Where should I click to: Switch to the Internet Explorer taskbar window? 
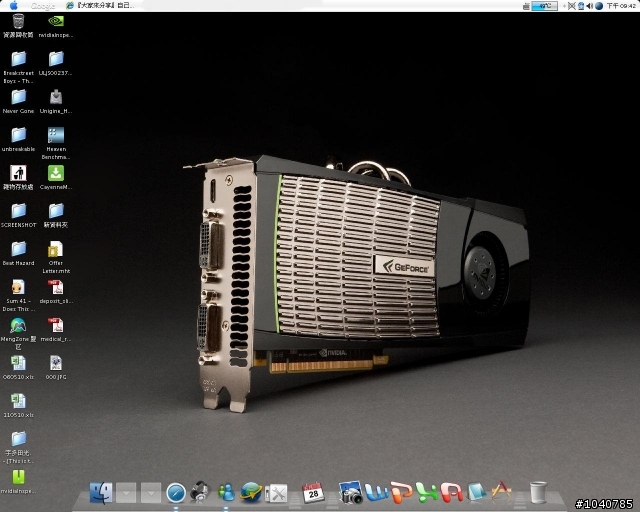pyautogui.click(x=100, y=5)
